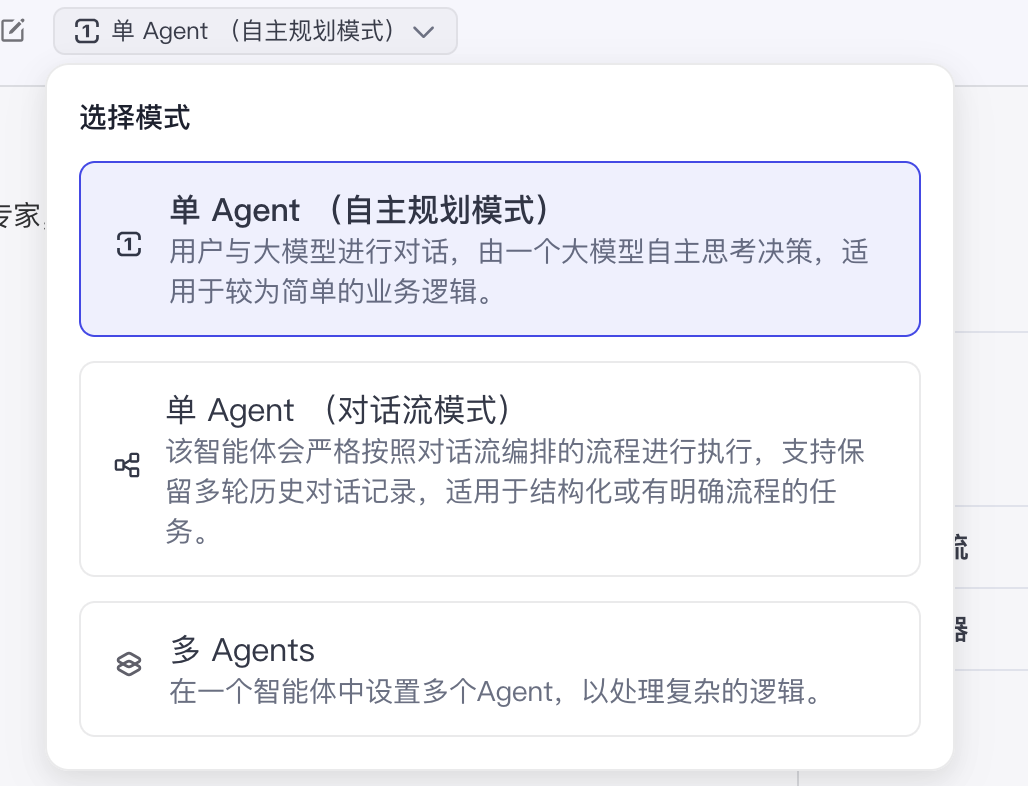Click the partially hidden 器 label at right edge

coord(960,629)
